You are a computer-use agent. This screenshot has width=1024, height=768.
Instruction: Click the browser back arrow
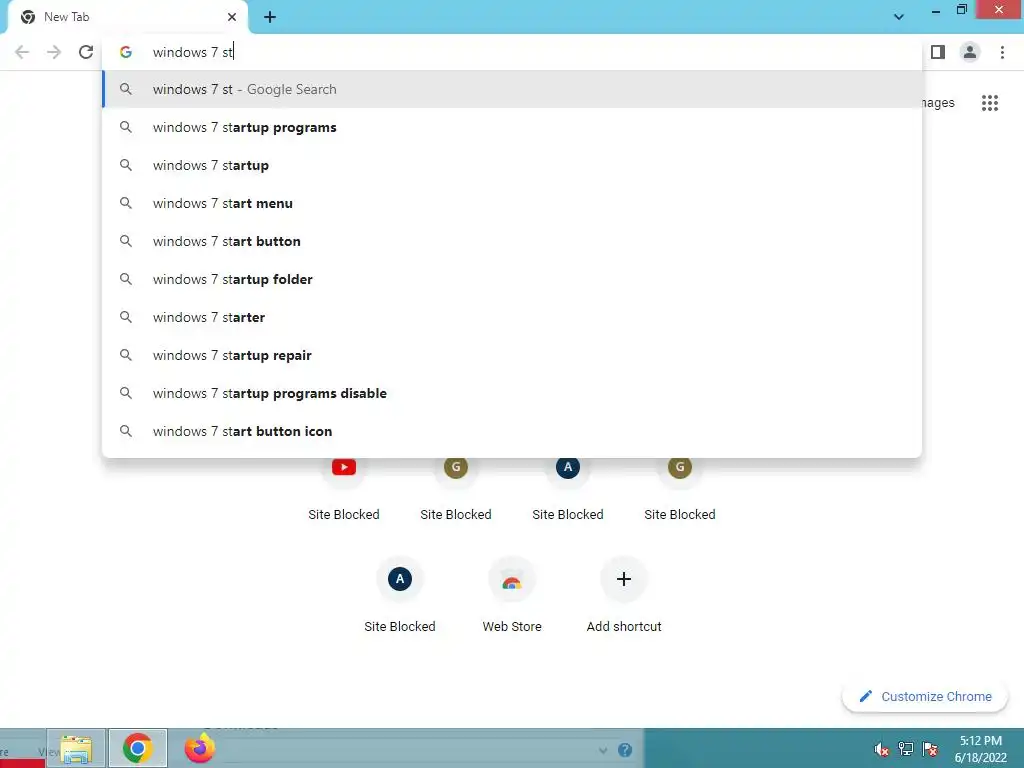[22, 52]
